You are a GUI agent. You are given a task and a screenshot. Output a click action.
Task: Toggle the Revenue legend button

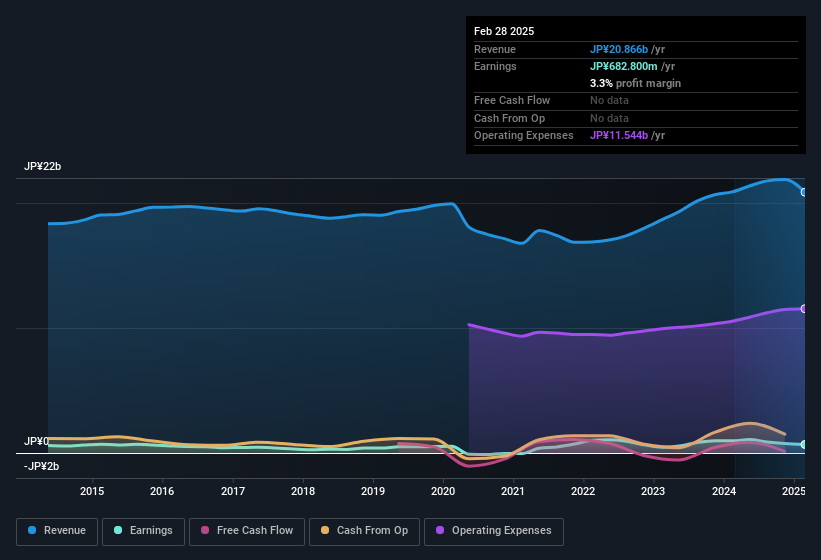[x=57, y=532]
